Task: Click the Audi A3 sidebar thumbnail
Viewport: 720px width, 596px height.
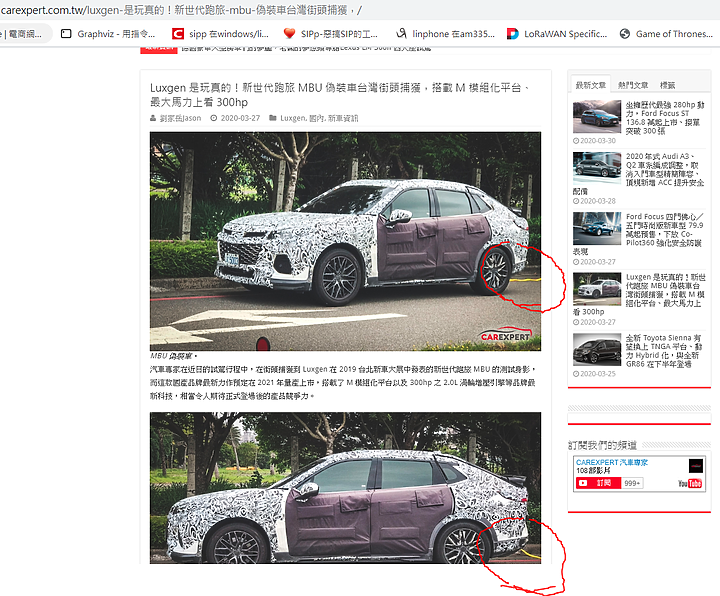Action: [x=597, y=168]
